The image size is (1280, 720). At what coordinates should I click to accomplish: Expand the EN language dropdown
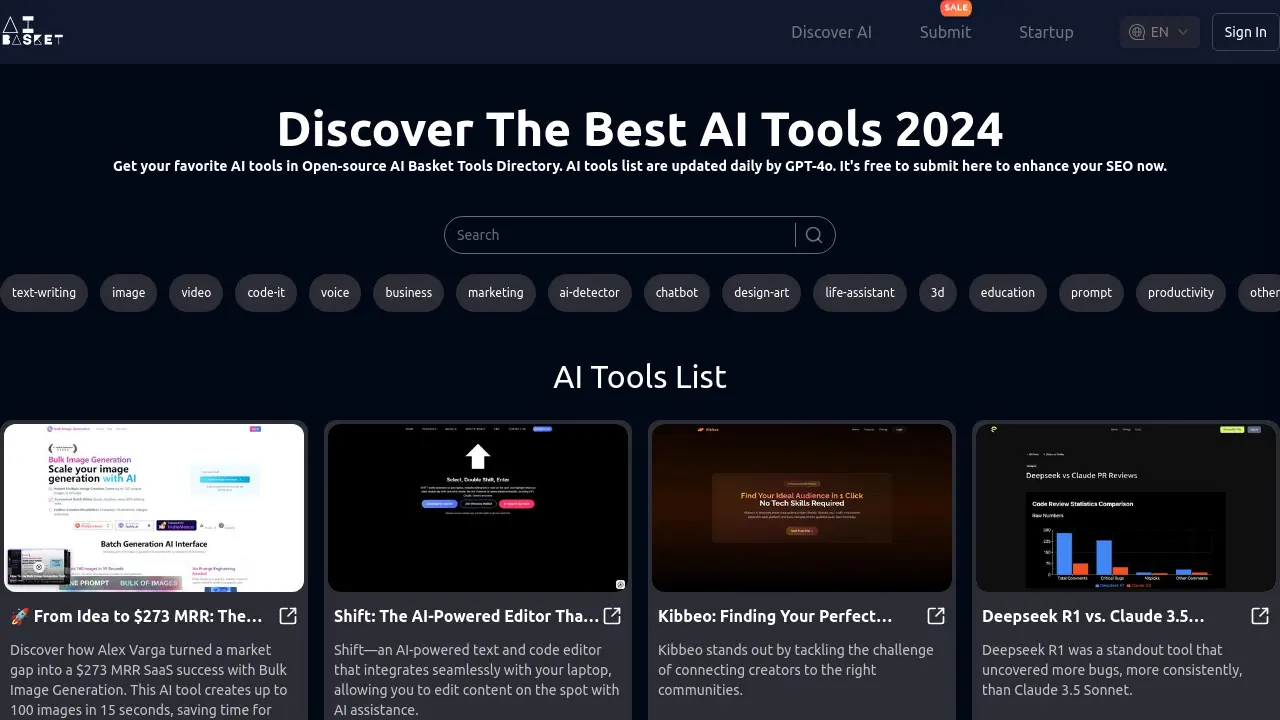tap(1160, 32)
